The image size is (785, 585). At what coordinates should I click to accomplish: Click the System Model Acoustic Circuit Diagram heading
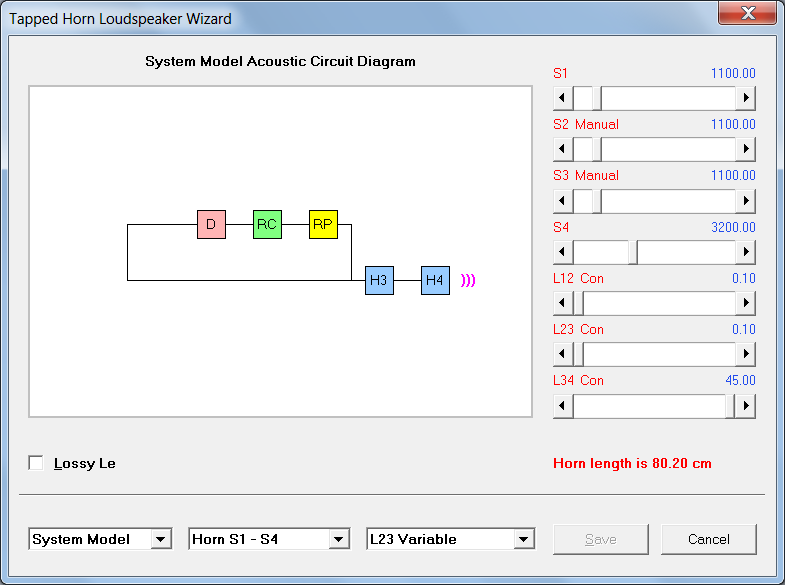280,61
